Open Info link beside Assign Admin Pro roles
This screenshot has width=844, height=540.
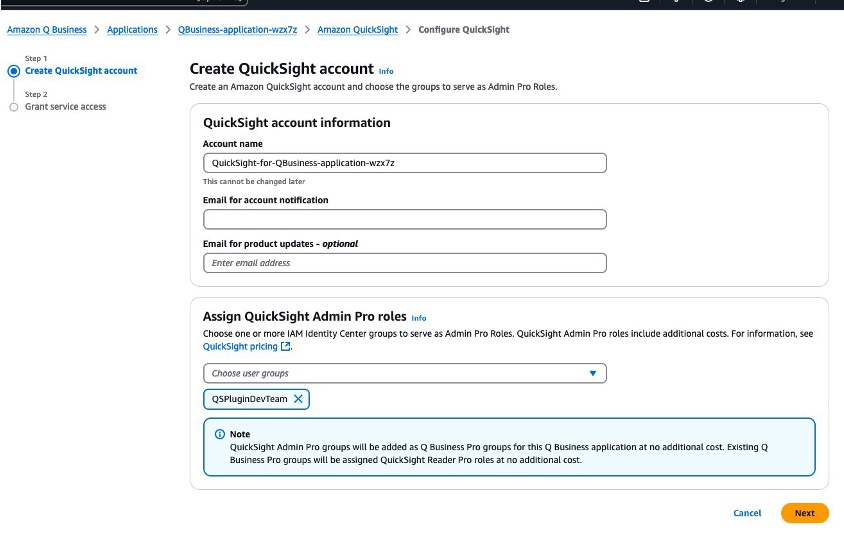(419, 318)
